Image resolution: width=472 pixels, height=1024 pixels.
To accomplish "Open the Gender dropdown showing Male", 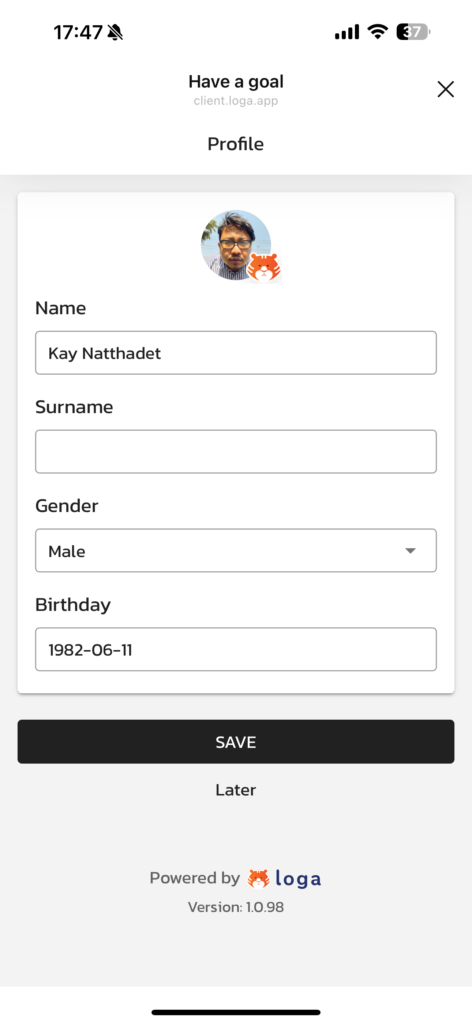I will pos(236,551).
